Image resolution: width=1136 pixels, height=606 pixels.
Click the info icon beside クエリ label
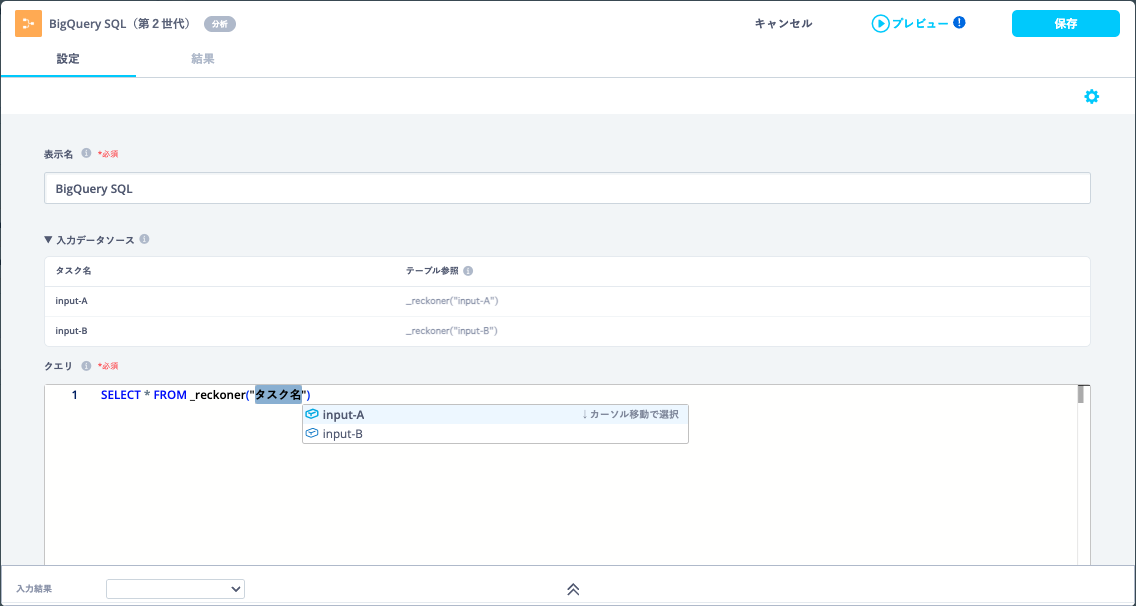86,366
